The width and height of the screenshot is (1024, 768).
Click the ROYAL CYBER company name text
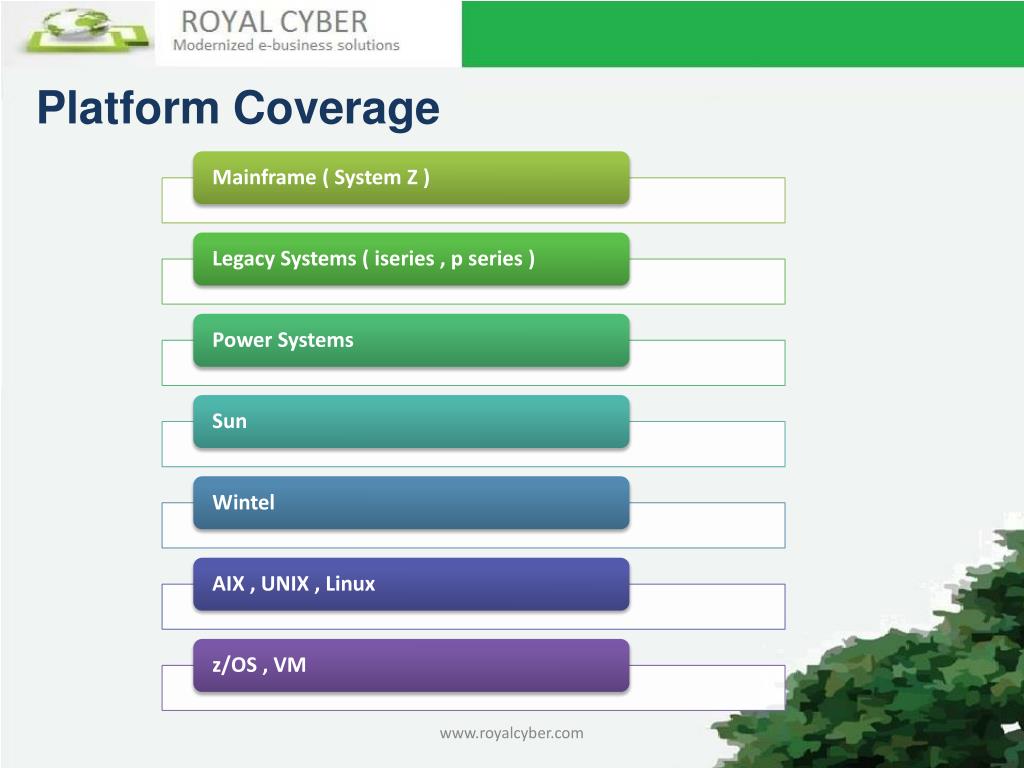click(274, 22)
